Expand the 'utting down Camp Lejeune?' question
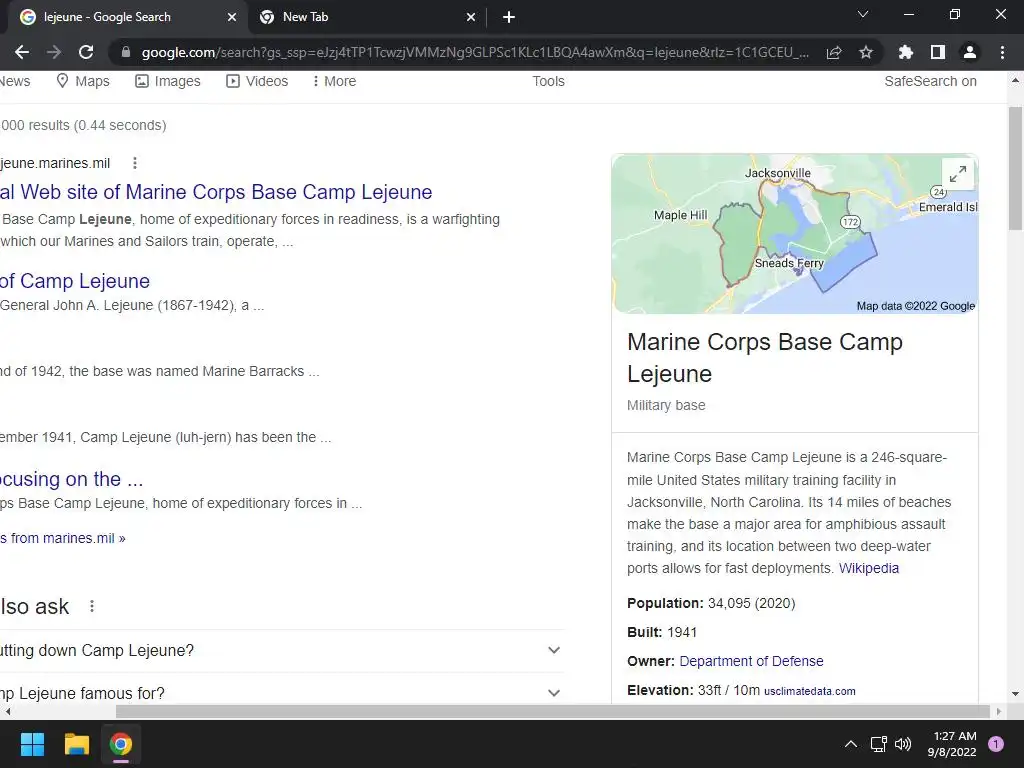Image resolution: width=1024 pixels, height=768 pixels. tap(281, 650)
